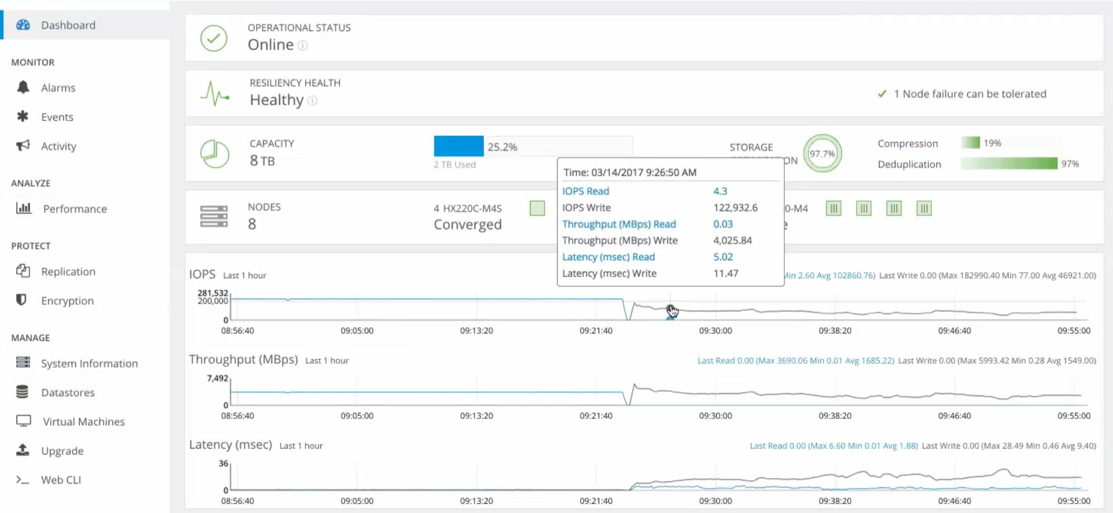Viewport: 1113px width, 513px height.
Task: Click the Events asterisk icon
Action: click(x=23, y=117)
